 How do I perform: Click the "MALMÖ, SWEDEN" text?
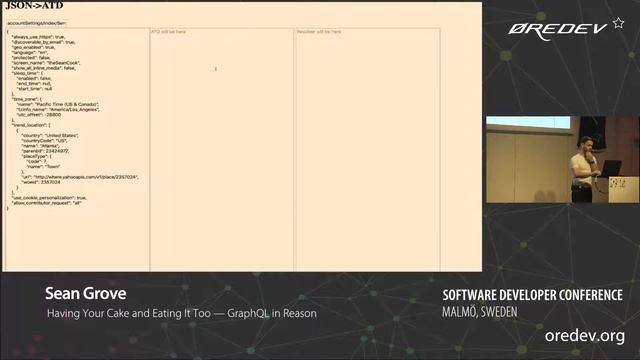click(x=480, y=312)
